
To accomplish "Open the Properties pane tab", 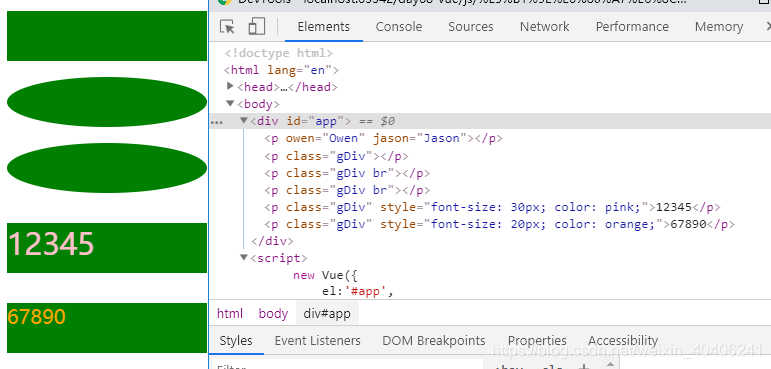I will click(537, 340).
